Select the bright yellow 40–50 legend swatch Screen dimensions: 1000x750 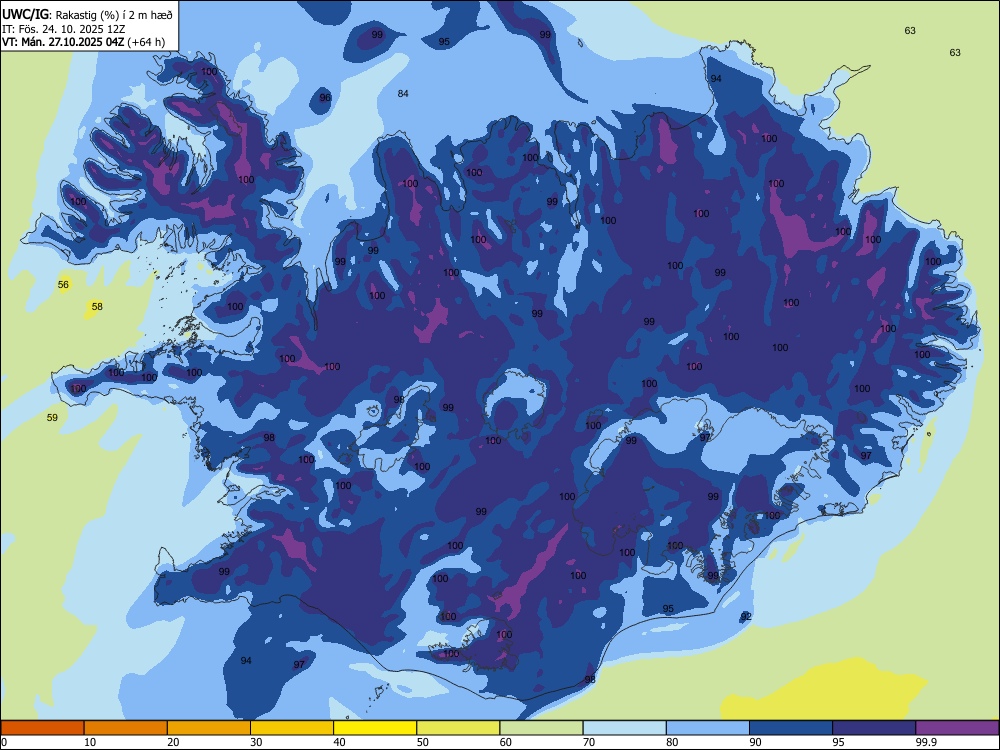(x=375, y=728)
